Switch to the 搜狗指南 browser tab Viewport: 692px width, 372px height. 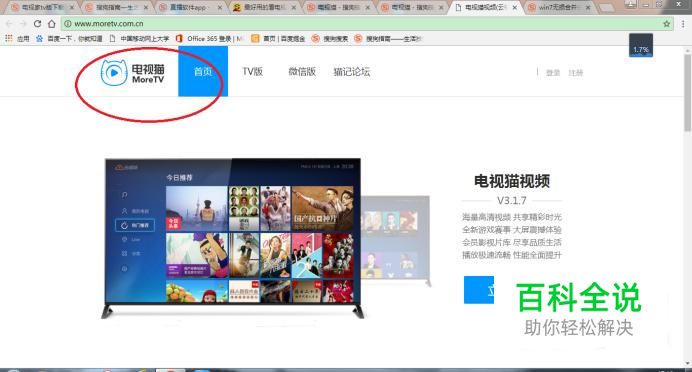(x=117, y=8)
